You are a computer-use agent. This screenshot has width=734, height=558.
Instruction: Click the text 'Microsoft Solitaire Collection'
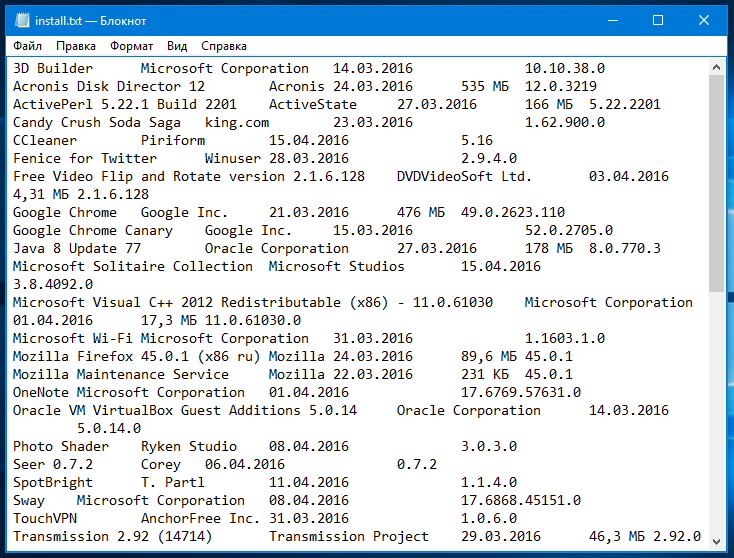132,266
